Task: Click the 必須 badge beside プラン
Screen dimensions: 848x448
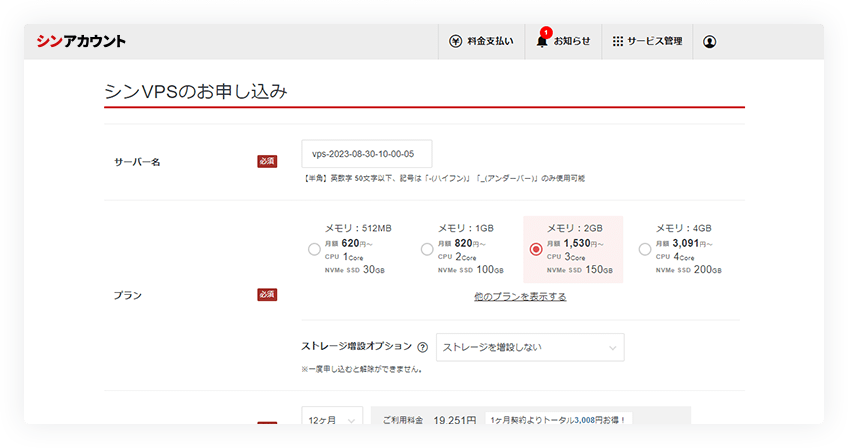Action: (x=267, y=295)
